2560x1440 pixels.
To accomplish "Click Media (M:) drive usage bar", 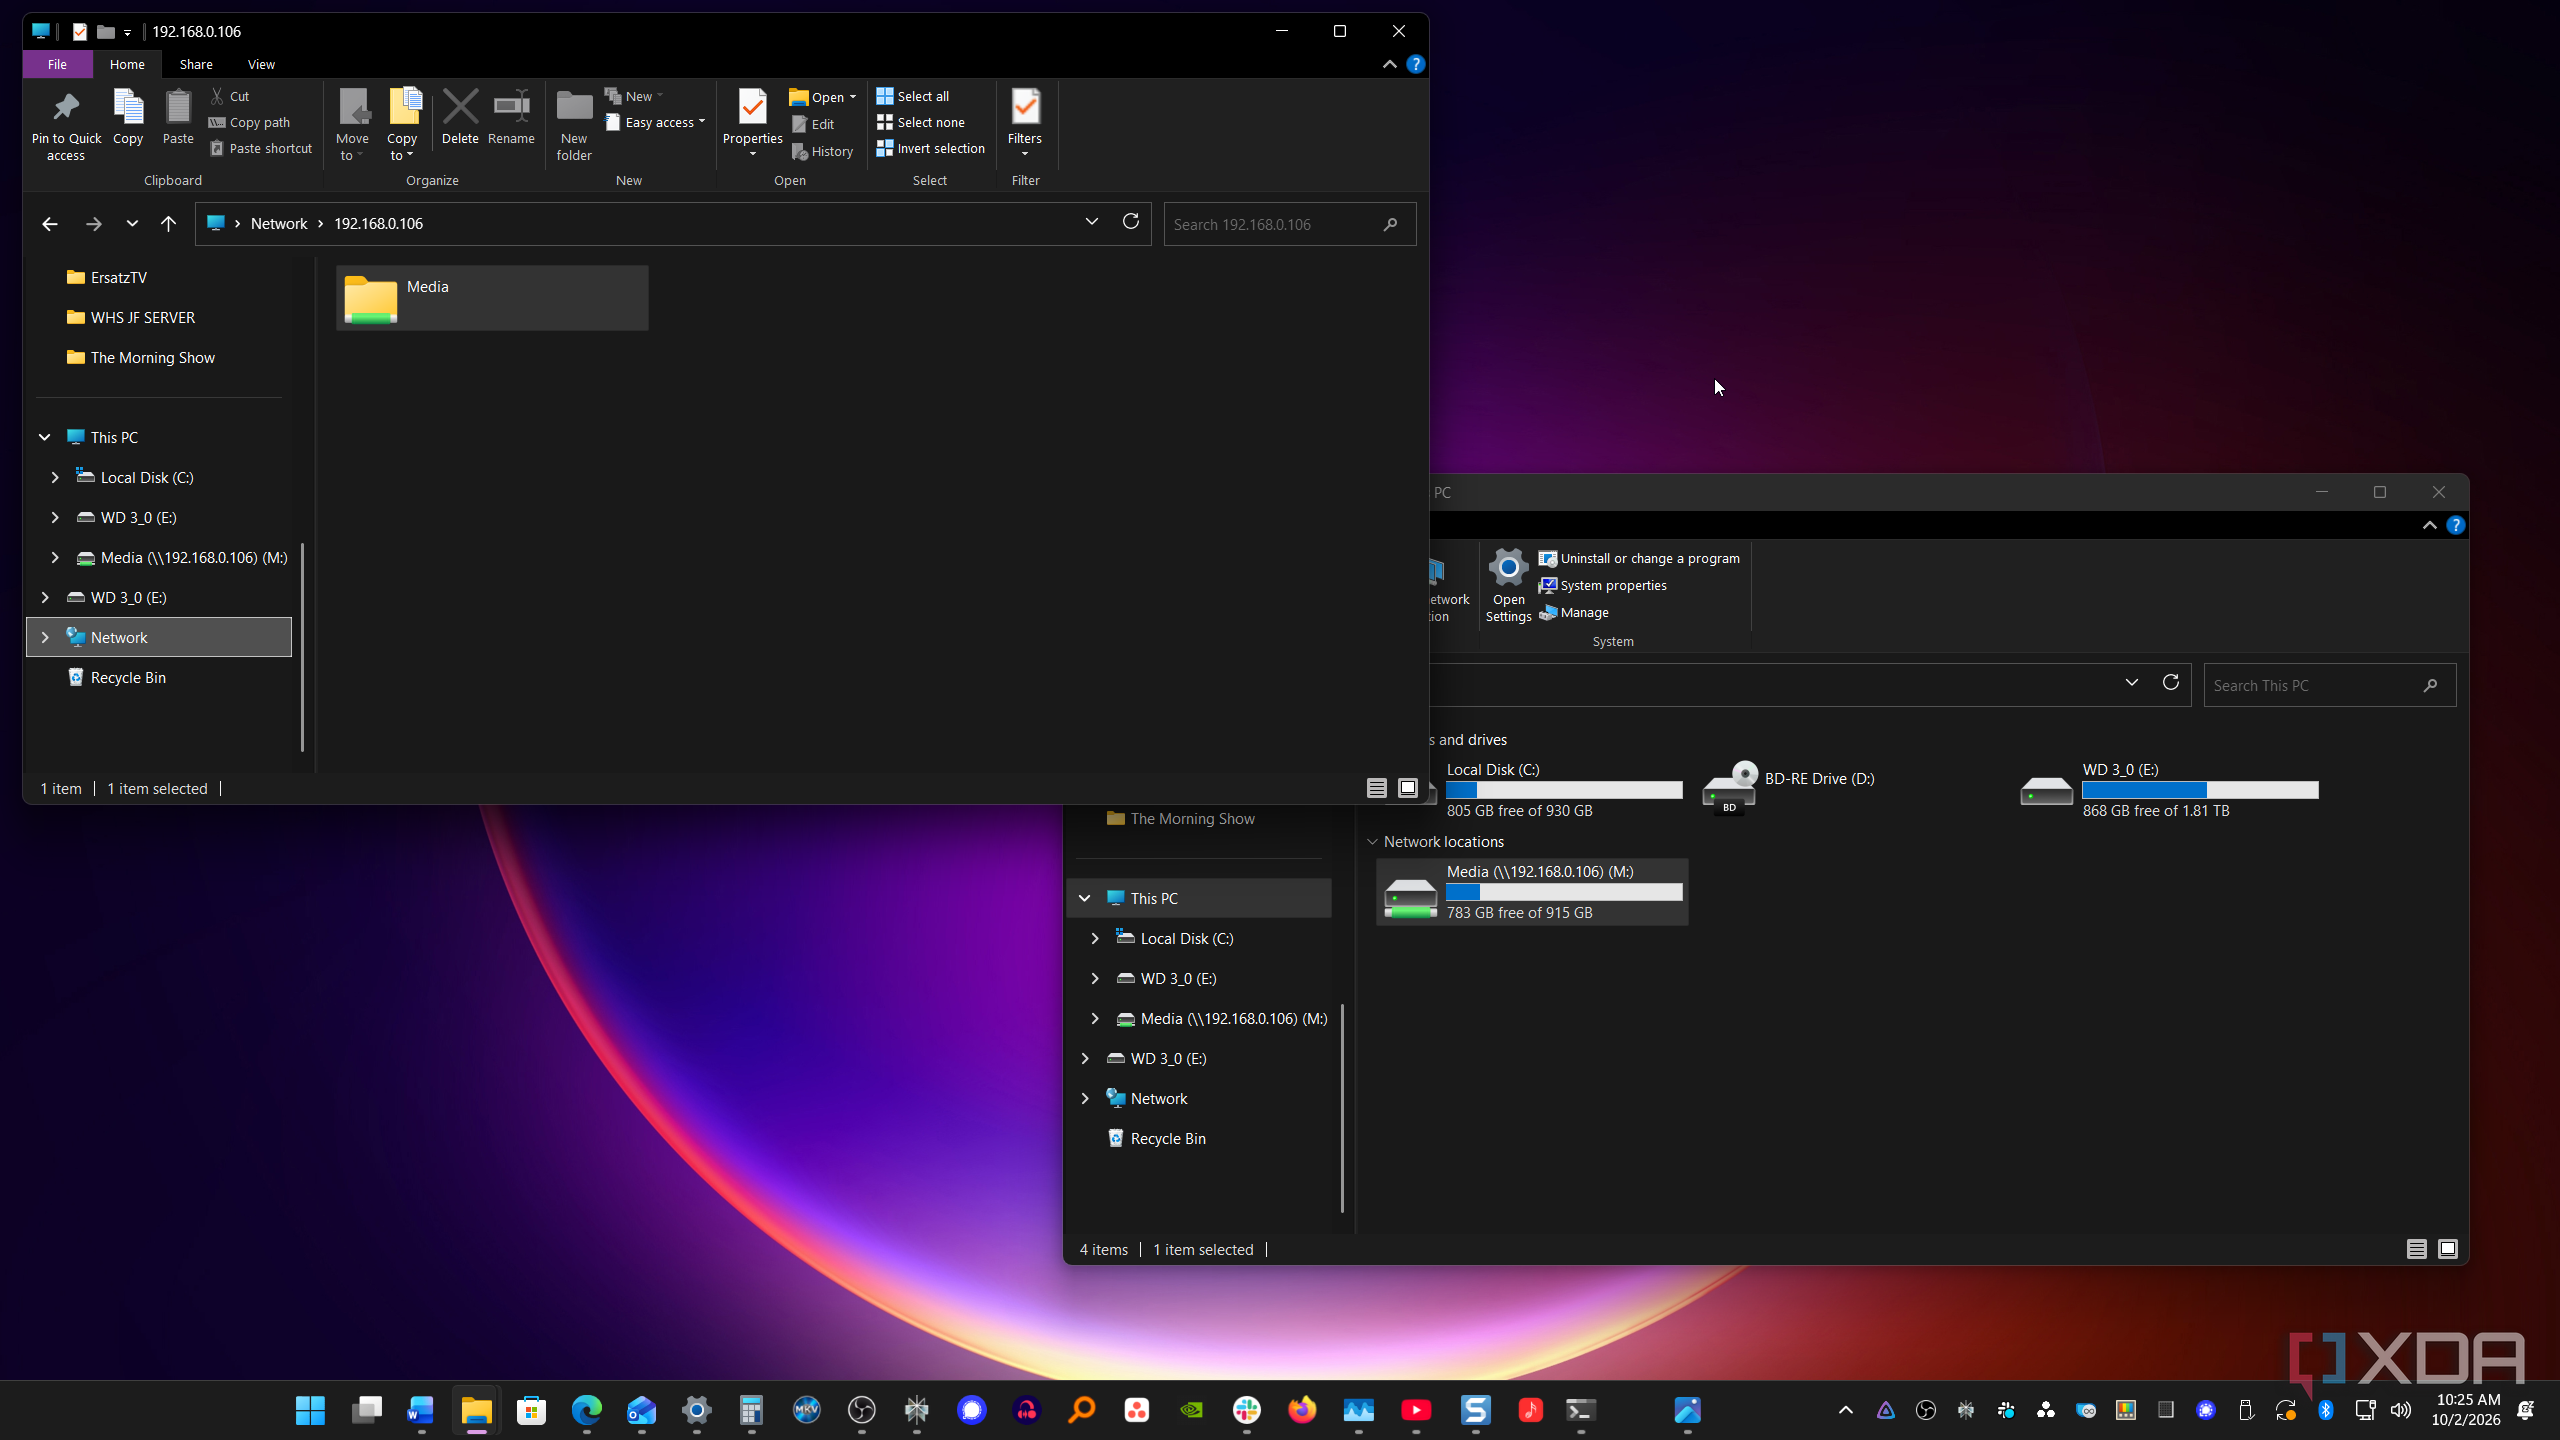I will coord(1564,892).
